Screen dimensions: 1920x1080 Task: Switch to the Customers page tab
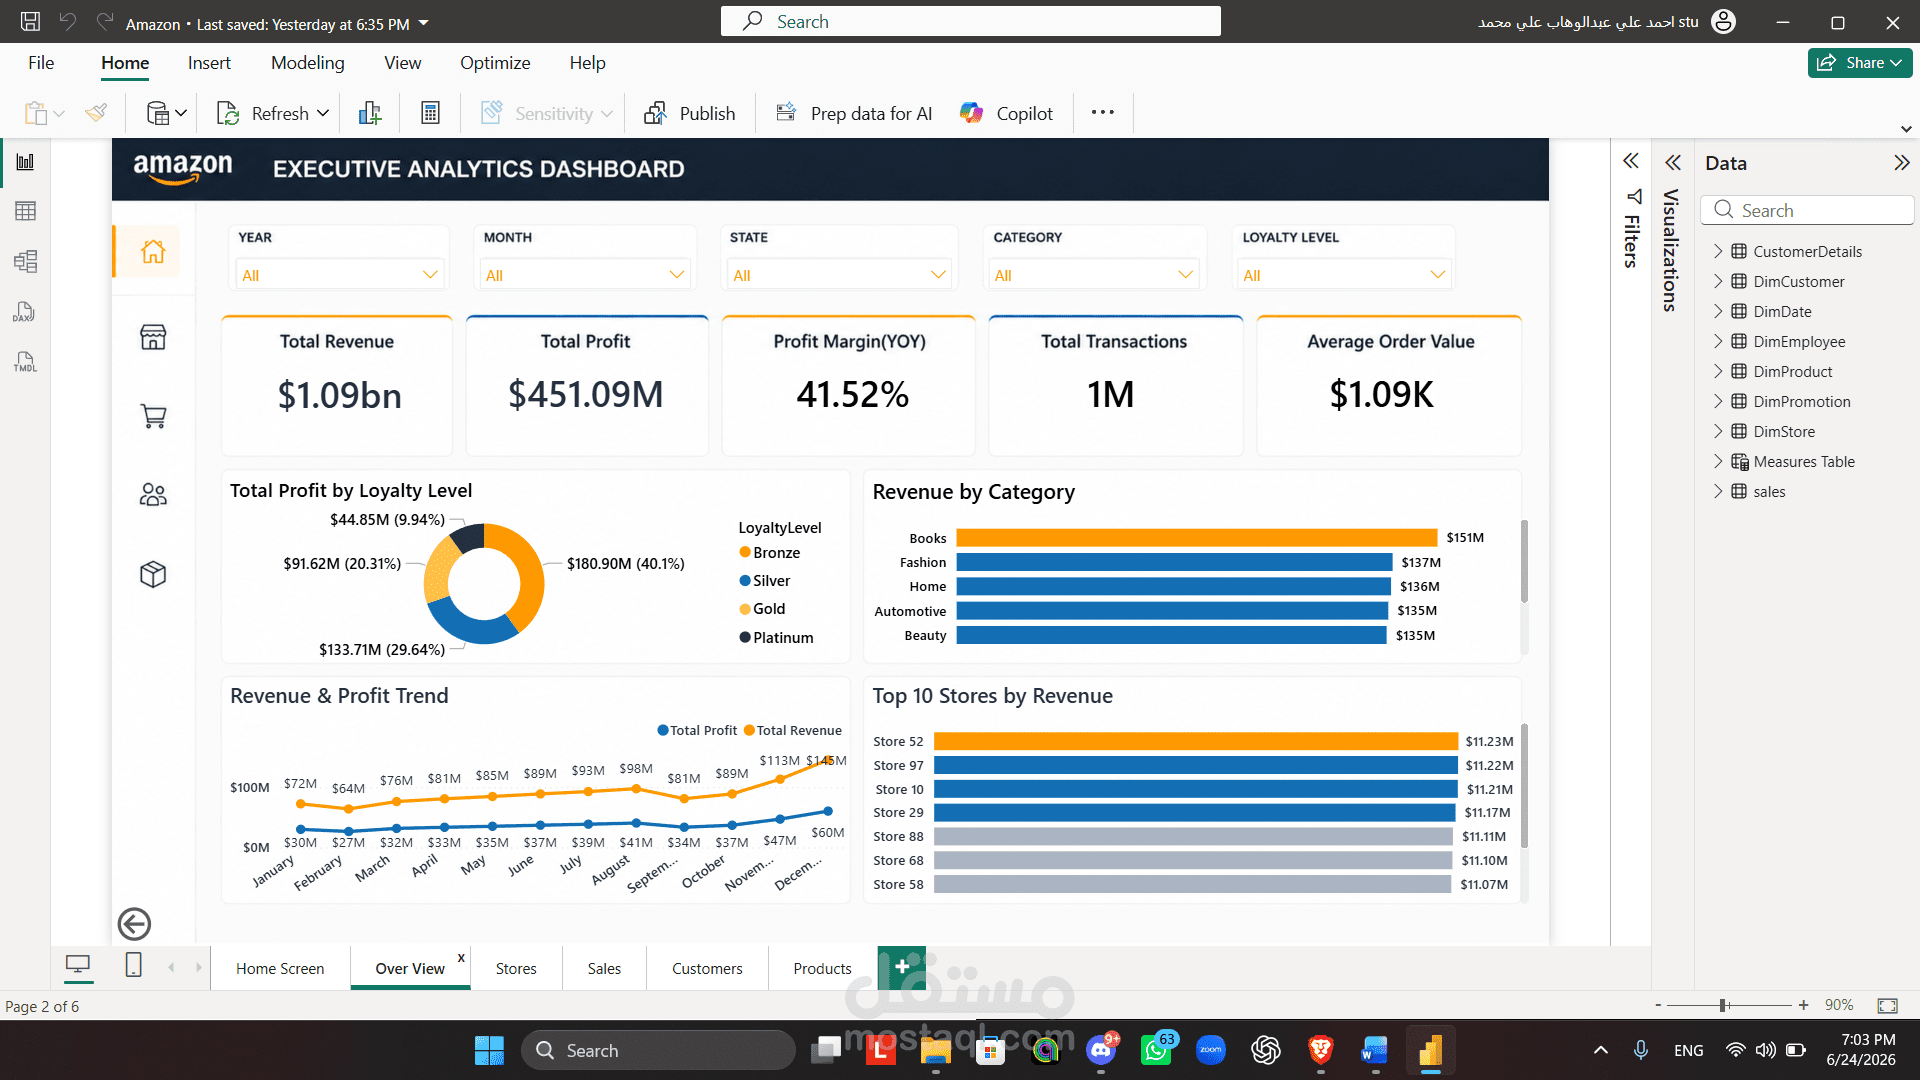[707, 969]
